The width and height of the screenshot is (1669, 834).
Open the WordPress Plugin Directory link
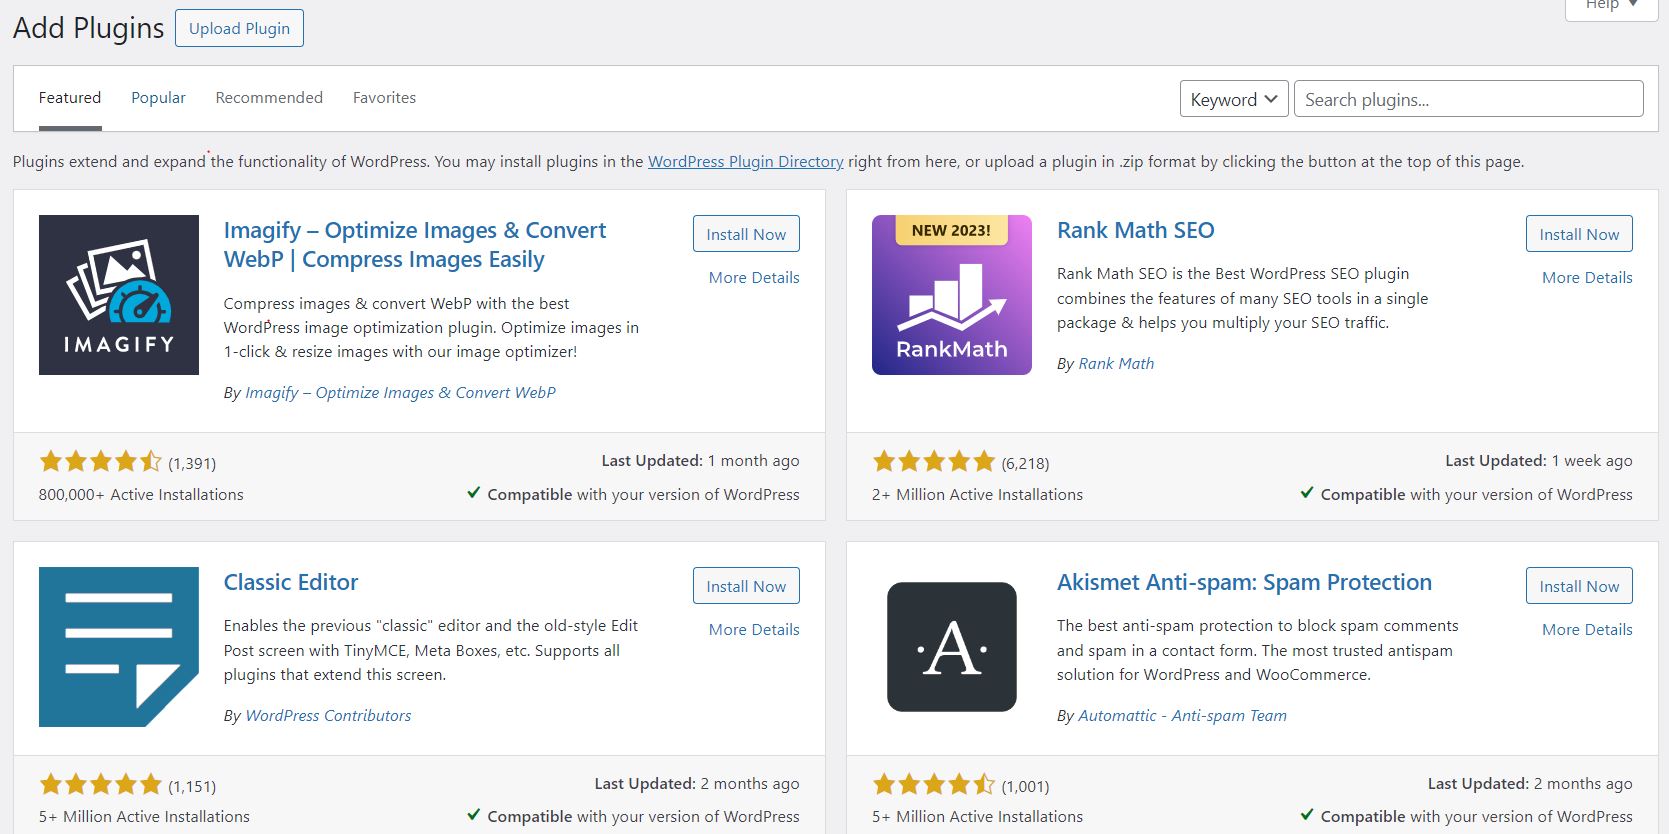(746, 162)
